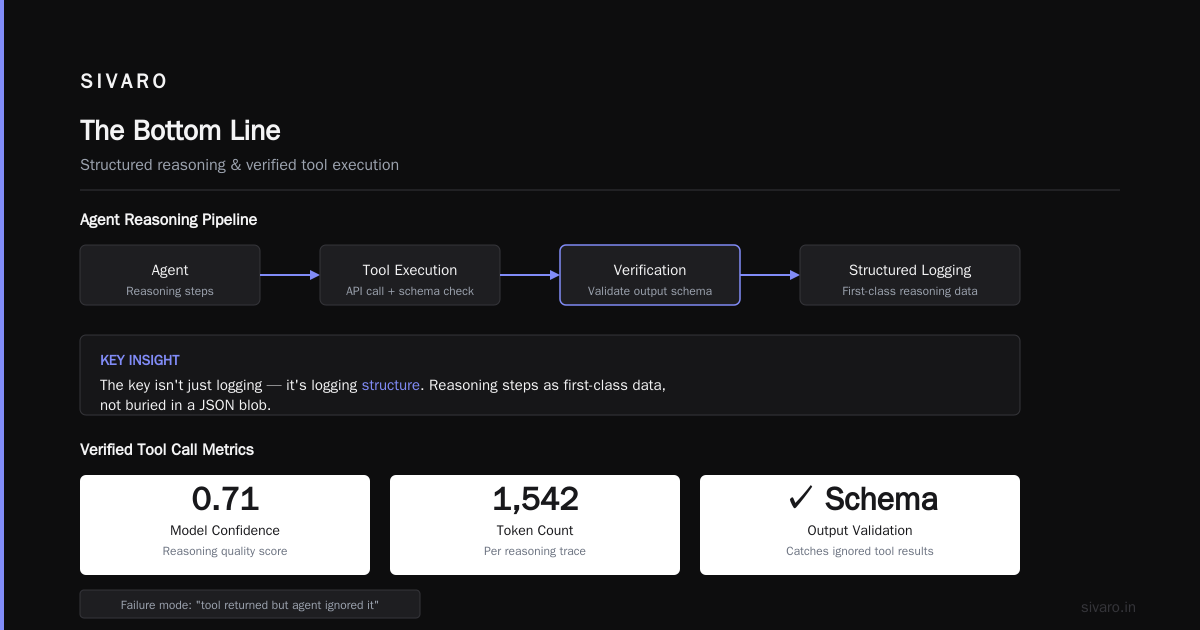Select 'The Bottom Line' heading
This screenshot has width=1200, height=630.
[180, 130]
